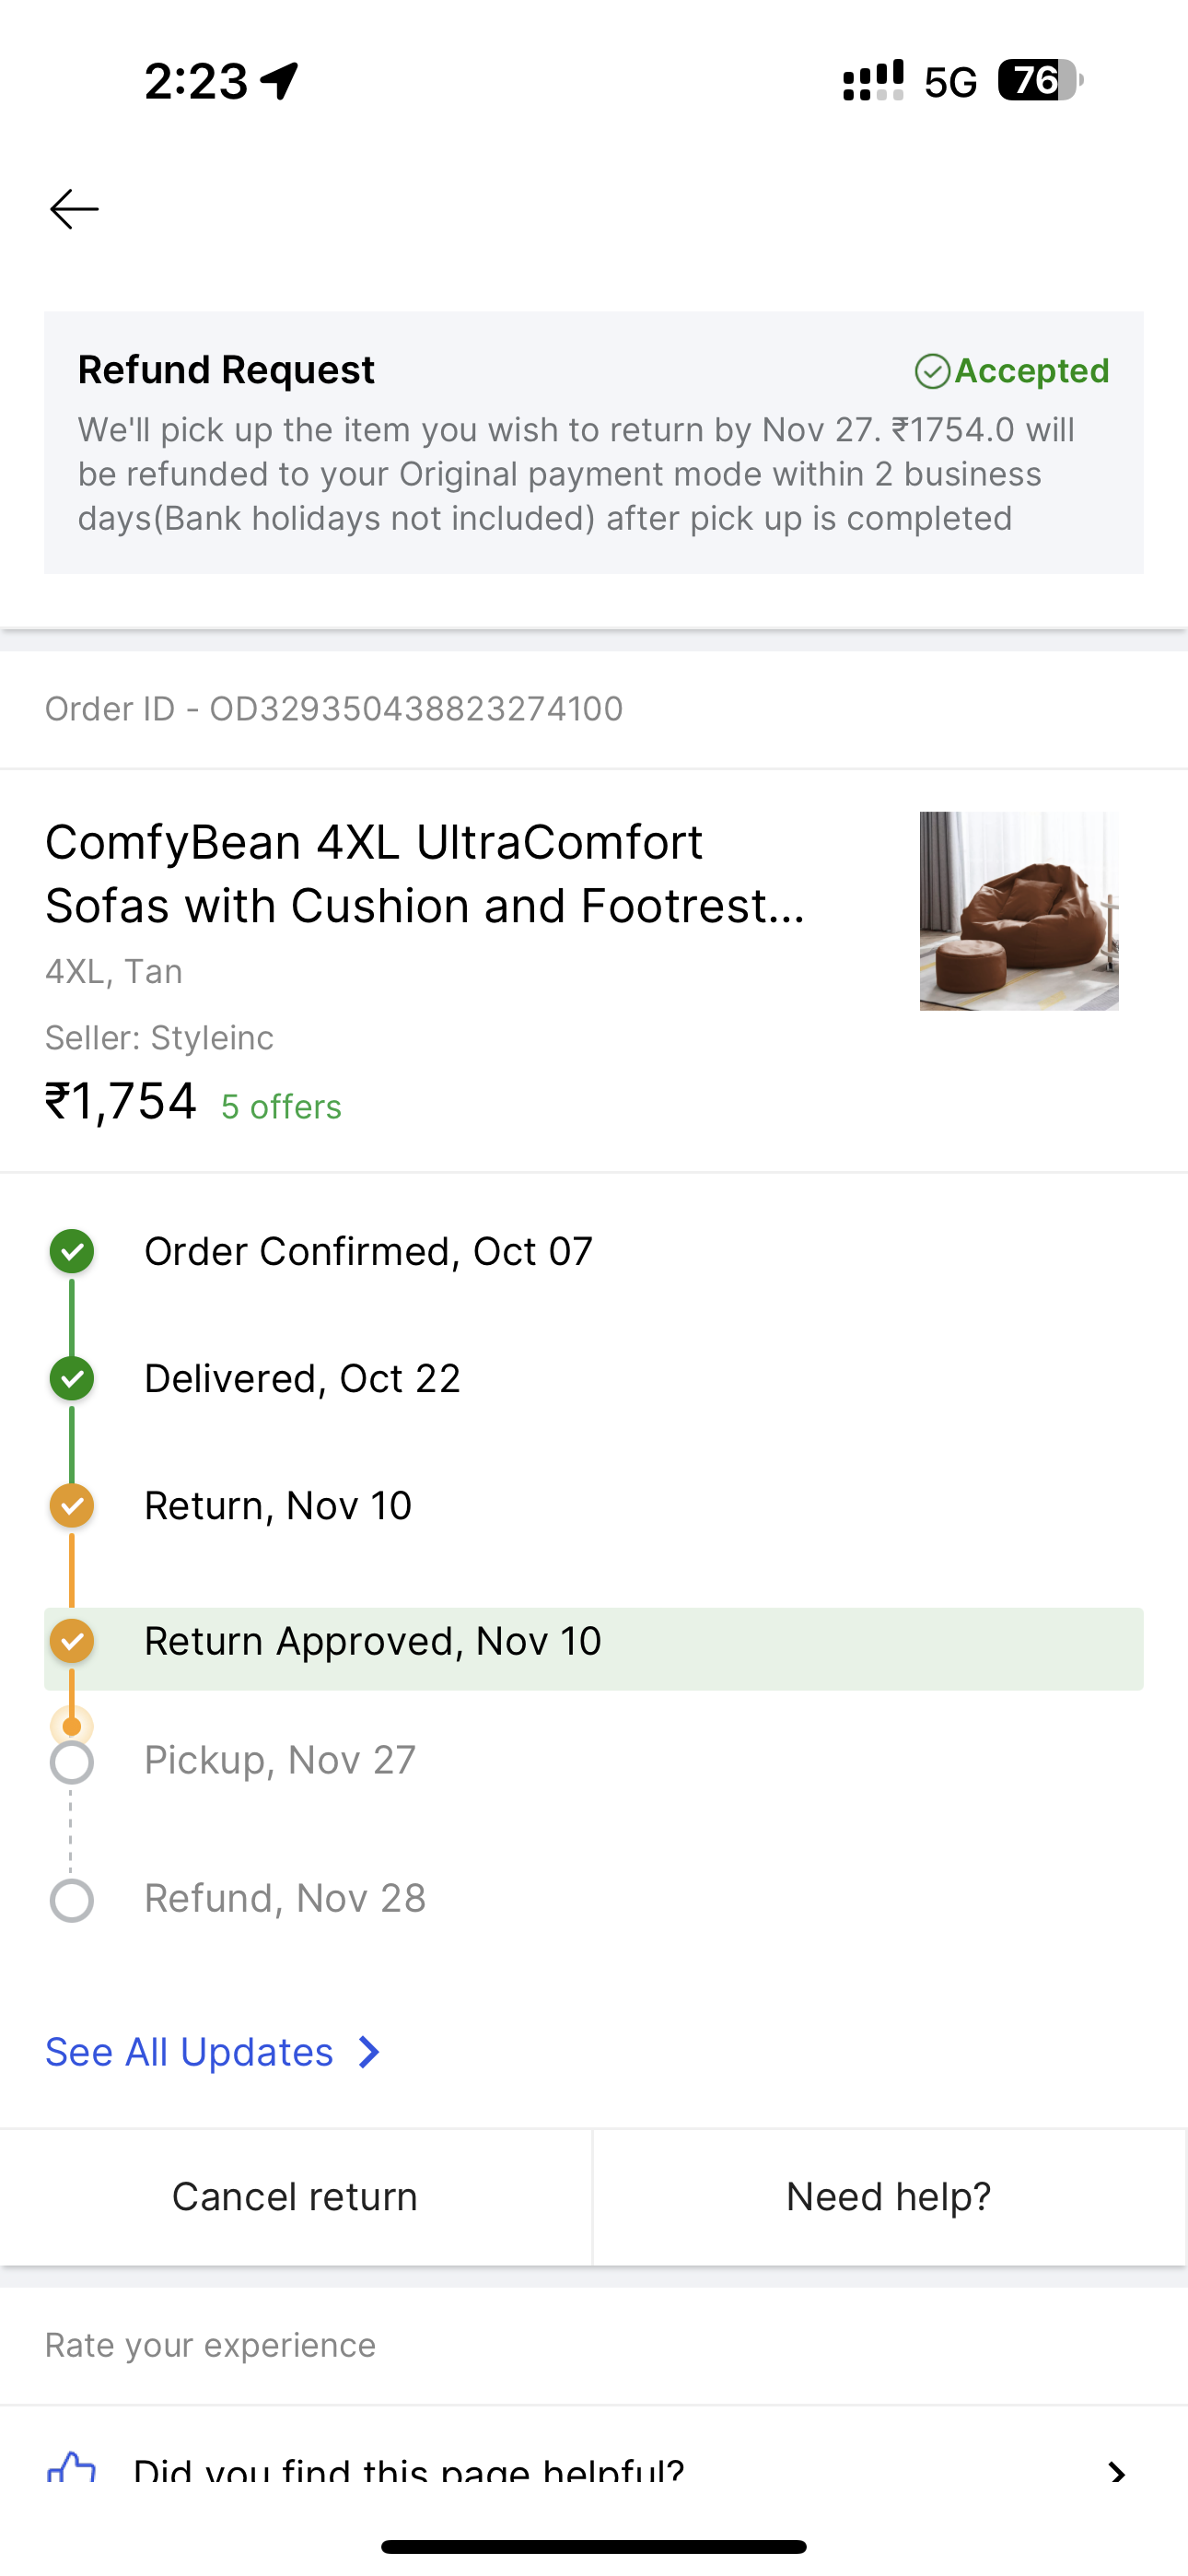
Task: Tap the green Accepted checkmark icon
Action: point(932,371)
